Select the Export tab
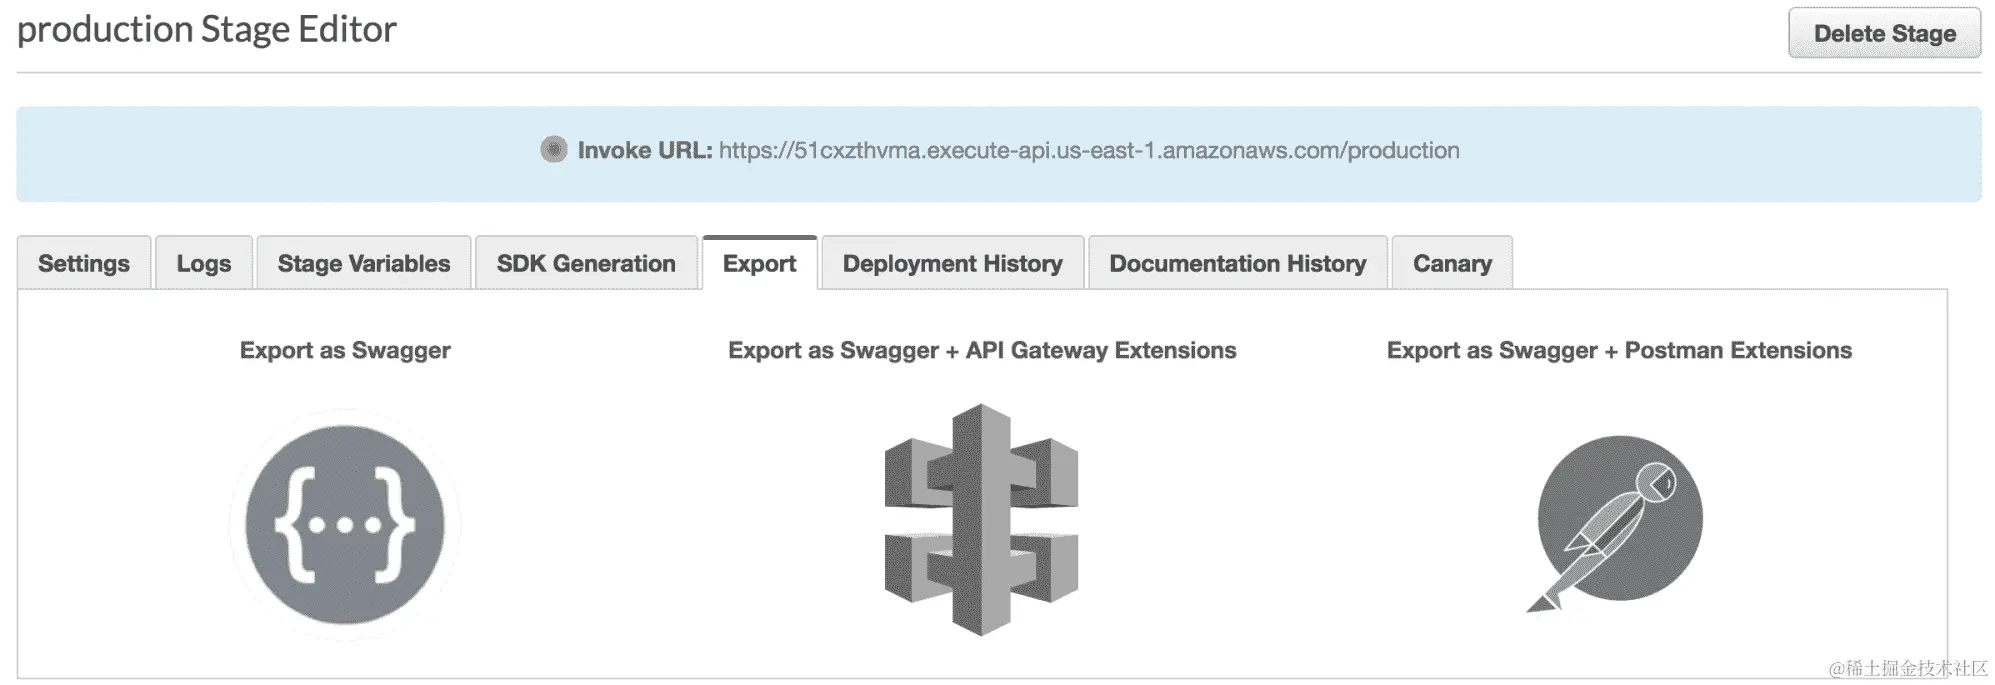Viewport: 1995px width, 685px height. point(760,263)
